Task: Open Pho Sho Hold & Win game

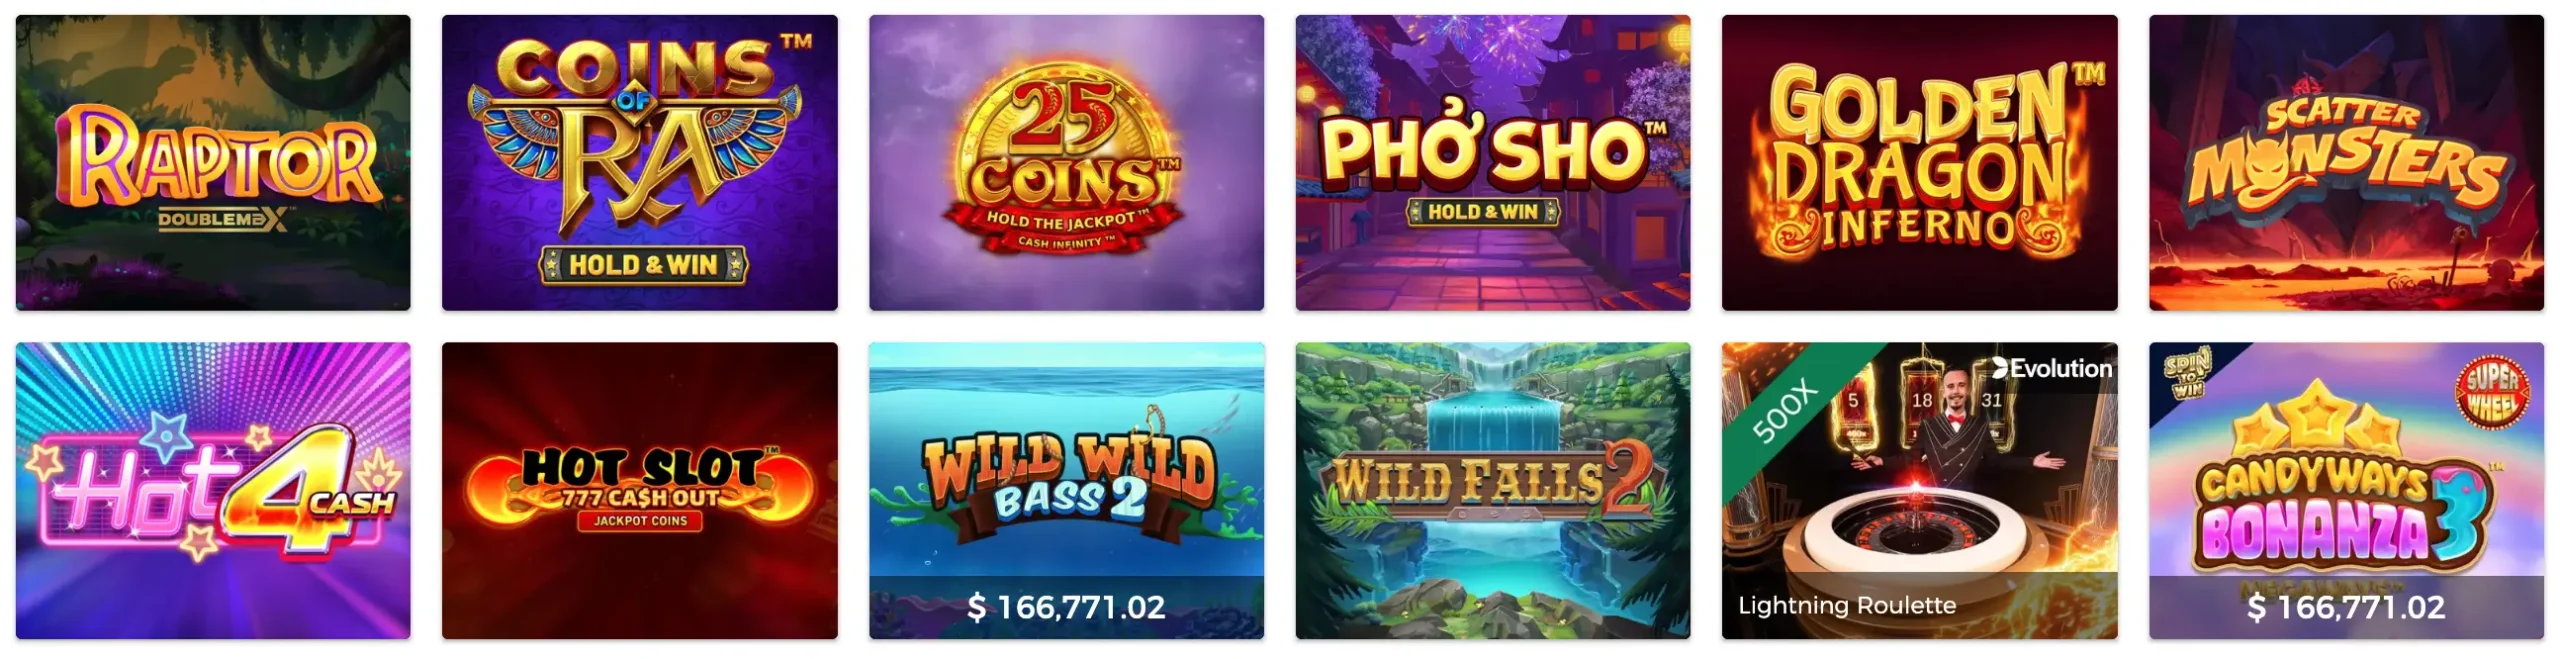Action: tap(1493, 162)
